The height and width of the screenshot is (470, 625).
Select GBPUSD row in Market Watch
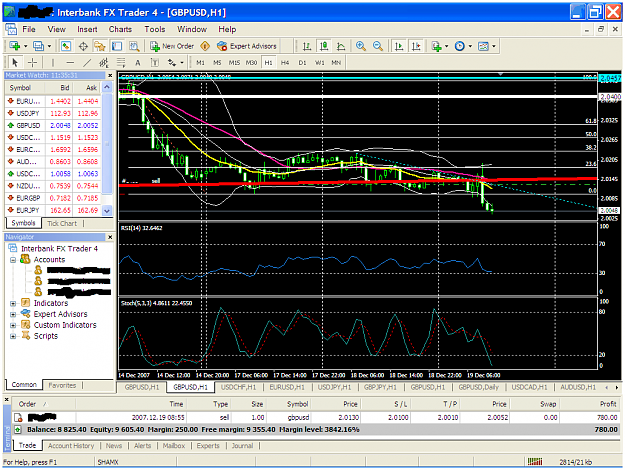click(53, 125)
